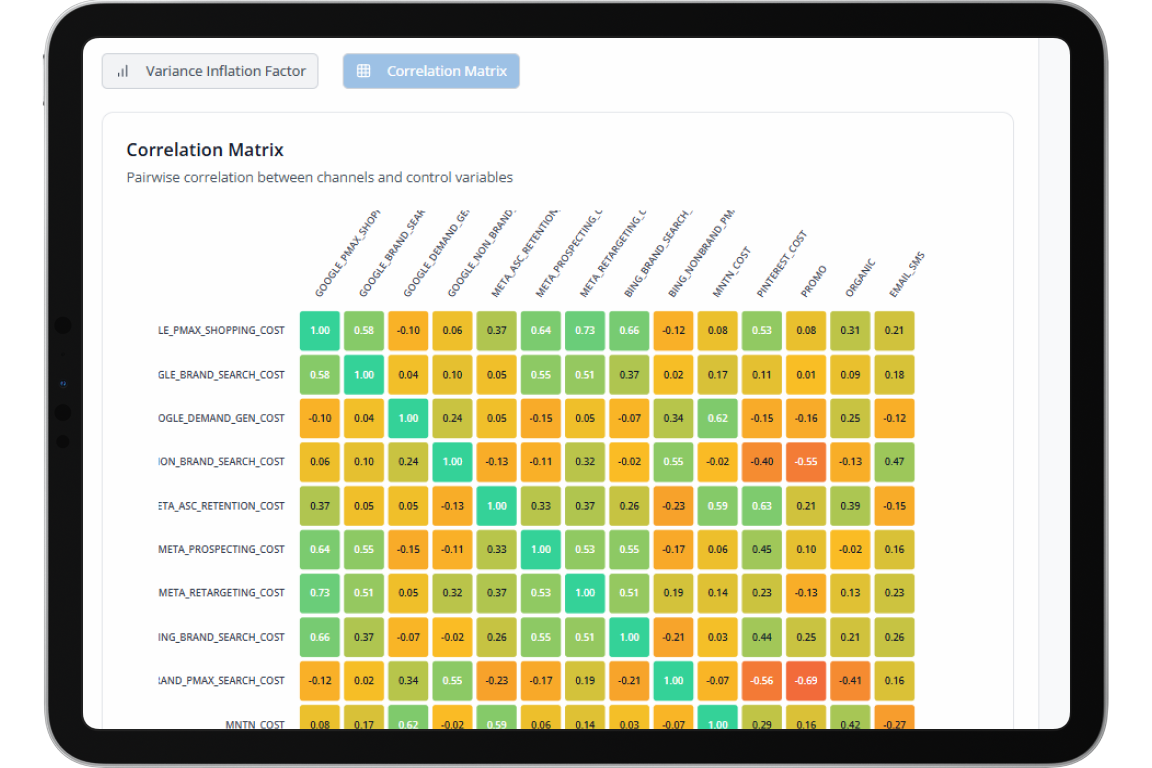
Task: Click 0.34 in the AND_PMAX_SEARCH_COST row
Action: coord(408,681)
